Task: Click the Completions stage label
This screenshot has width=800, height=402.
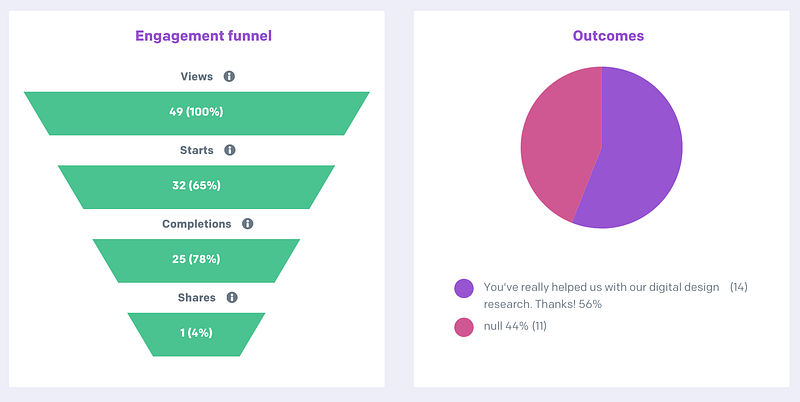Action: (x=196, y=224)
